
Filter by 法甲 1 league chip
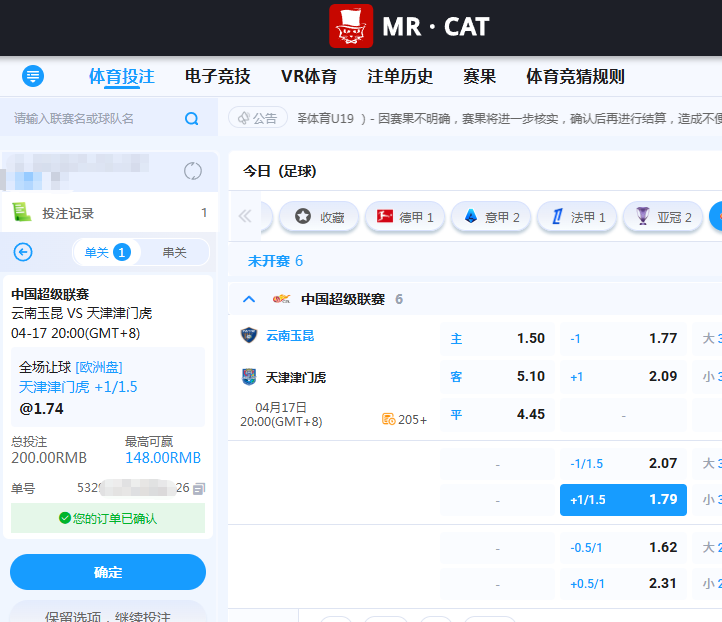[x=577, y=216]
